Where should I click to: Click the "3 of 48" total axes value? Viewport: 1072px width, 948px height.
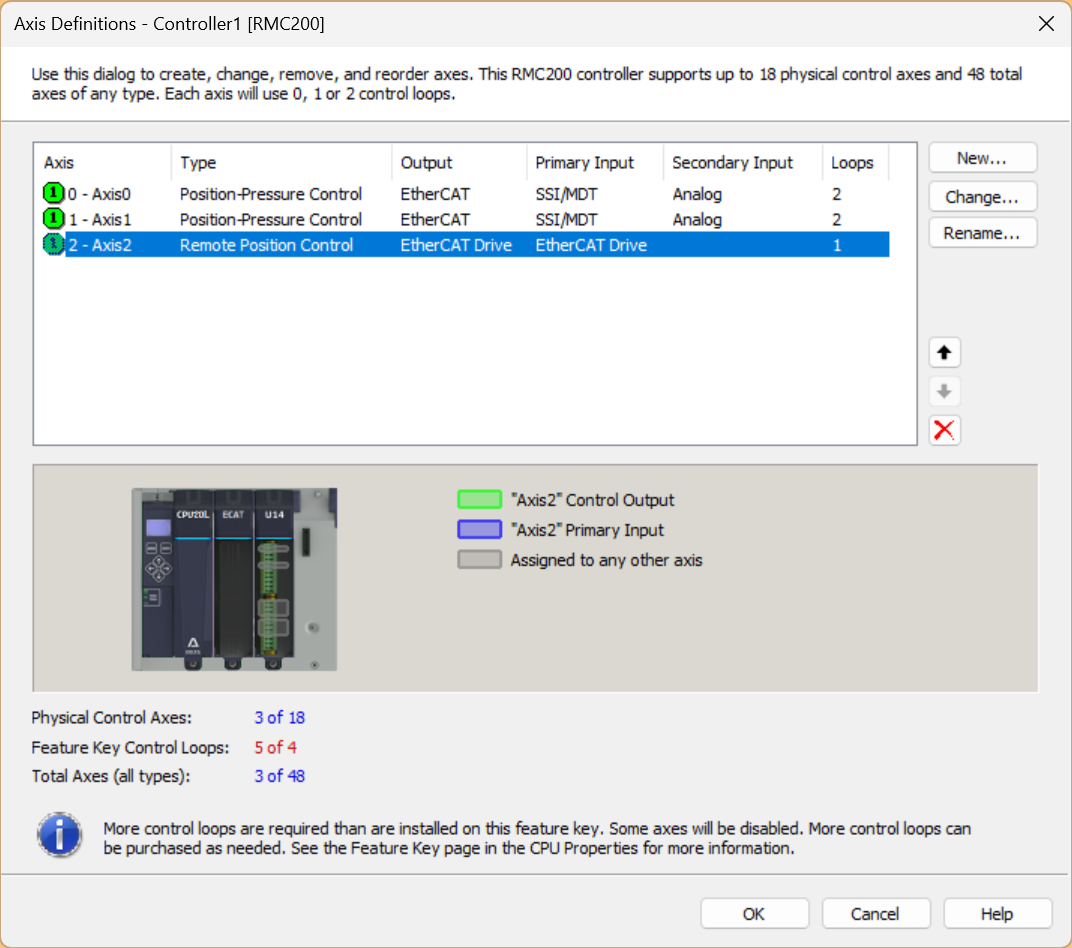point(280,776)
